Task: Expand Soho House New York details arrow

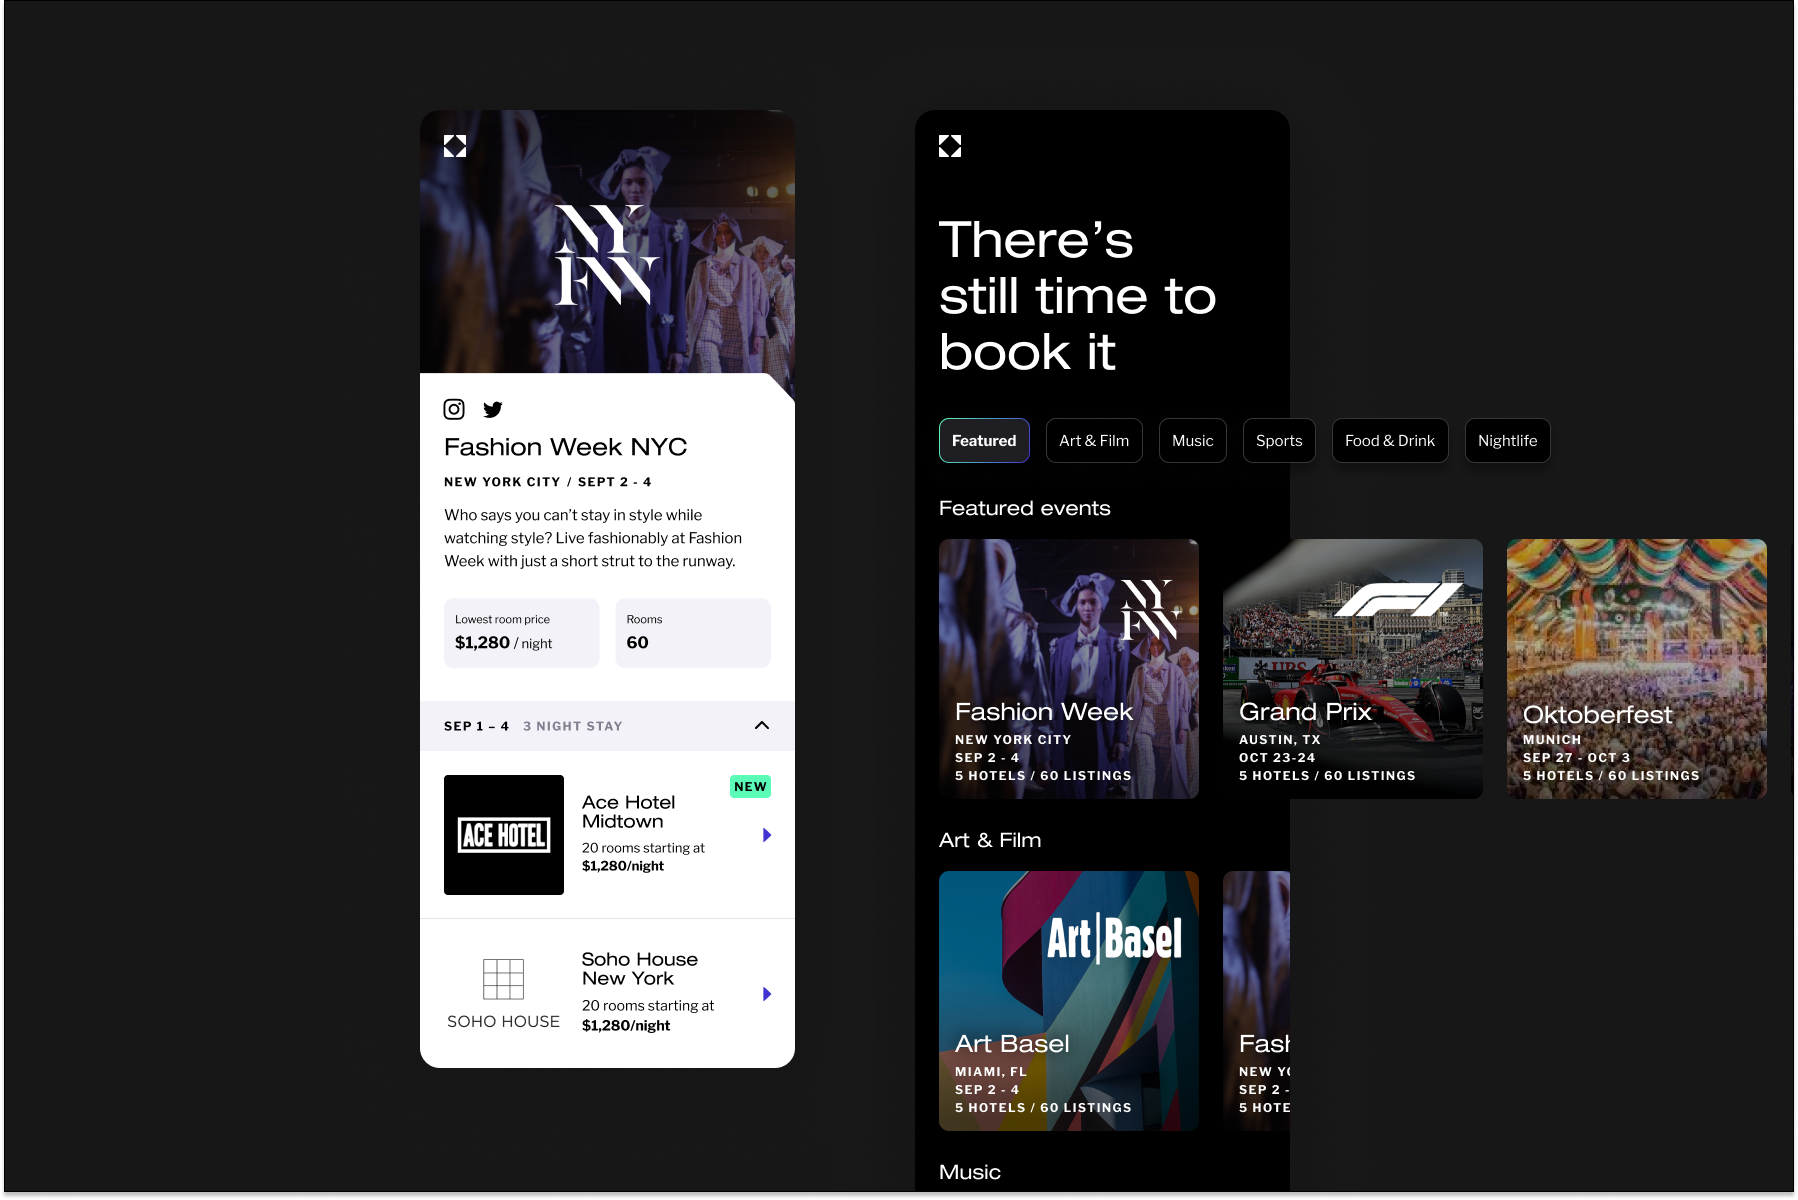Action: [x=767, y=994]
